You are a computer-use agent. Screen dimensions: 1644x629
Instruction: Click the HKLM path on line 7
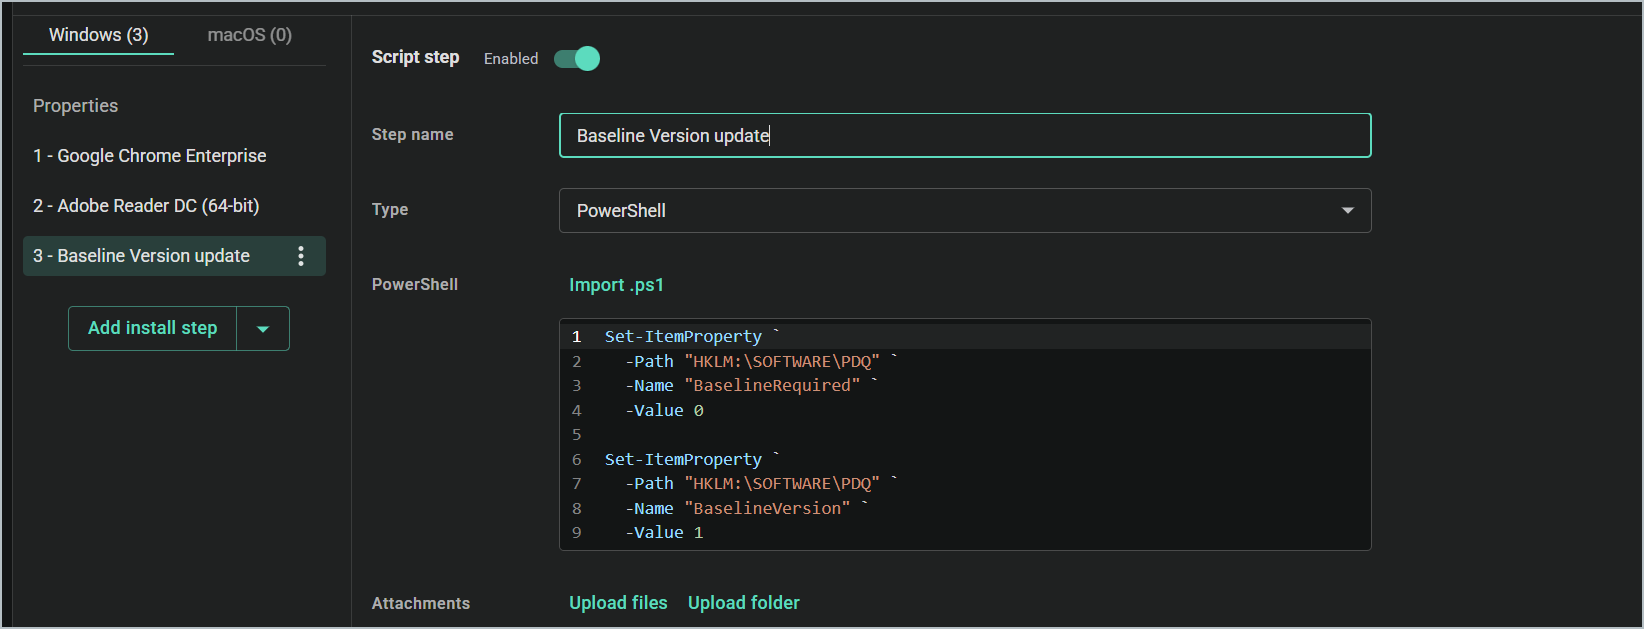pyautogui.click(x=782, y=484)
